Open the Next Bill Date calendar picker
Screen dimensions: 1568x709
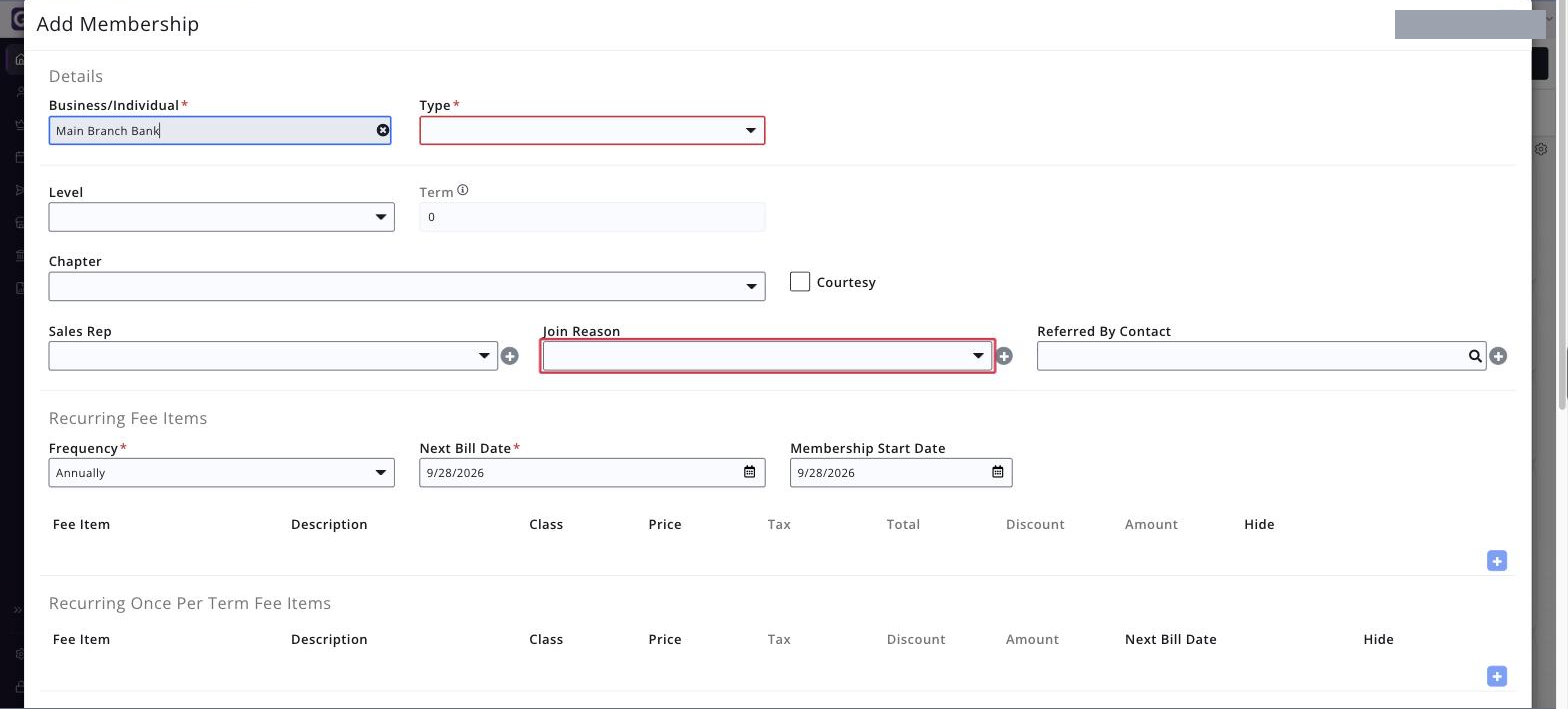click(x=750, y=472)
